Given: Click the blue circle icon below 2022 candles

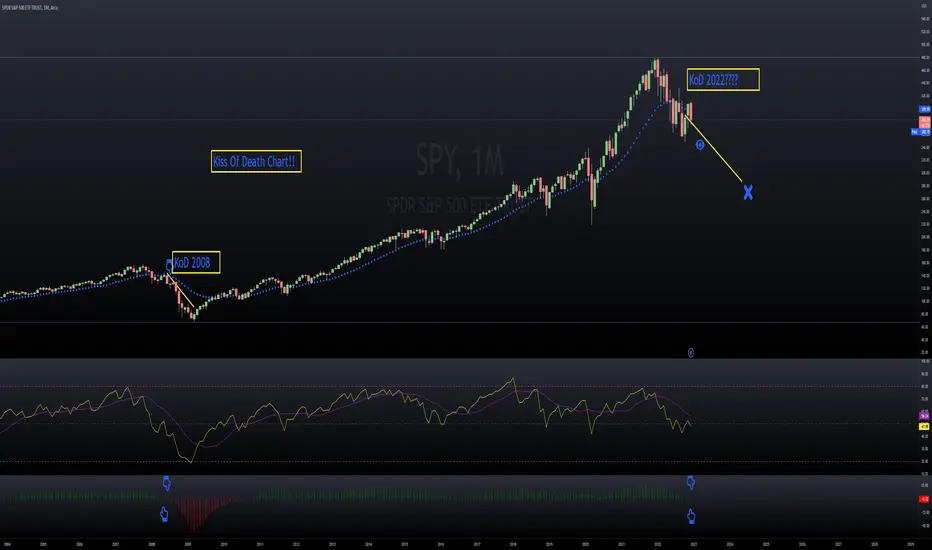Looking at the screenshot, I should (x=700, y=144).
